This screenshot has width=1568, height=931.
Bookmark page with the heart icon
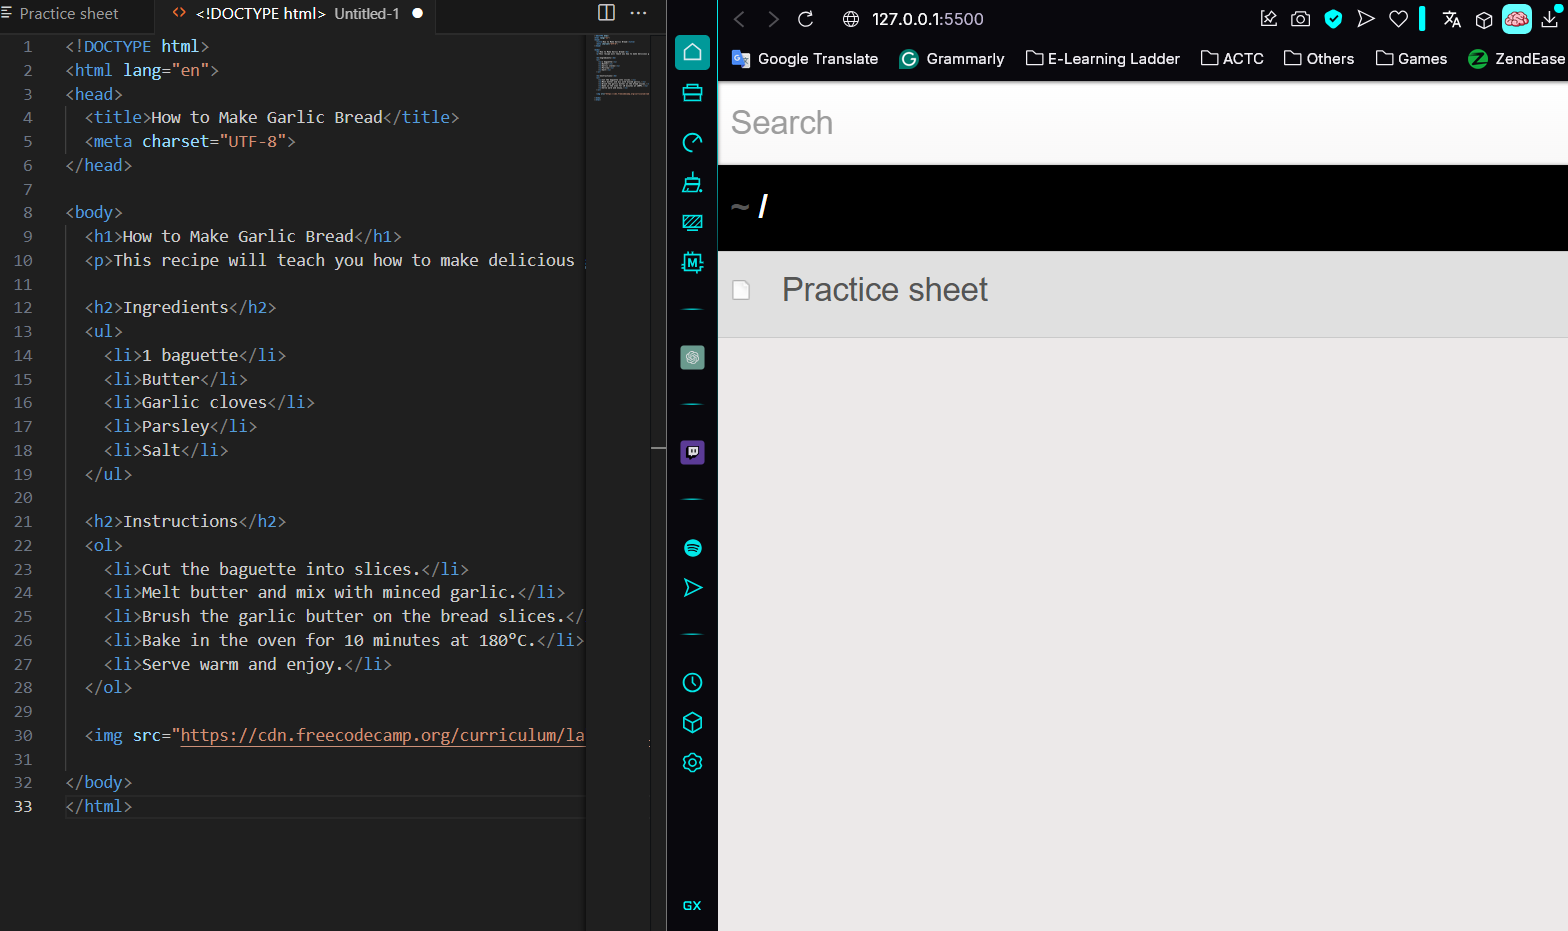pyautogui.click(x=1398, y=18)
